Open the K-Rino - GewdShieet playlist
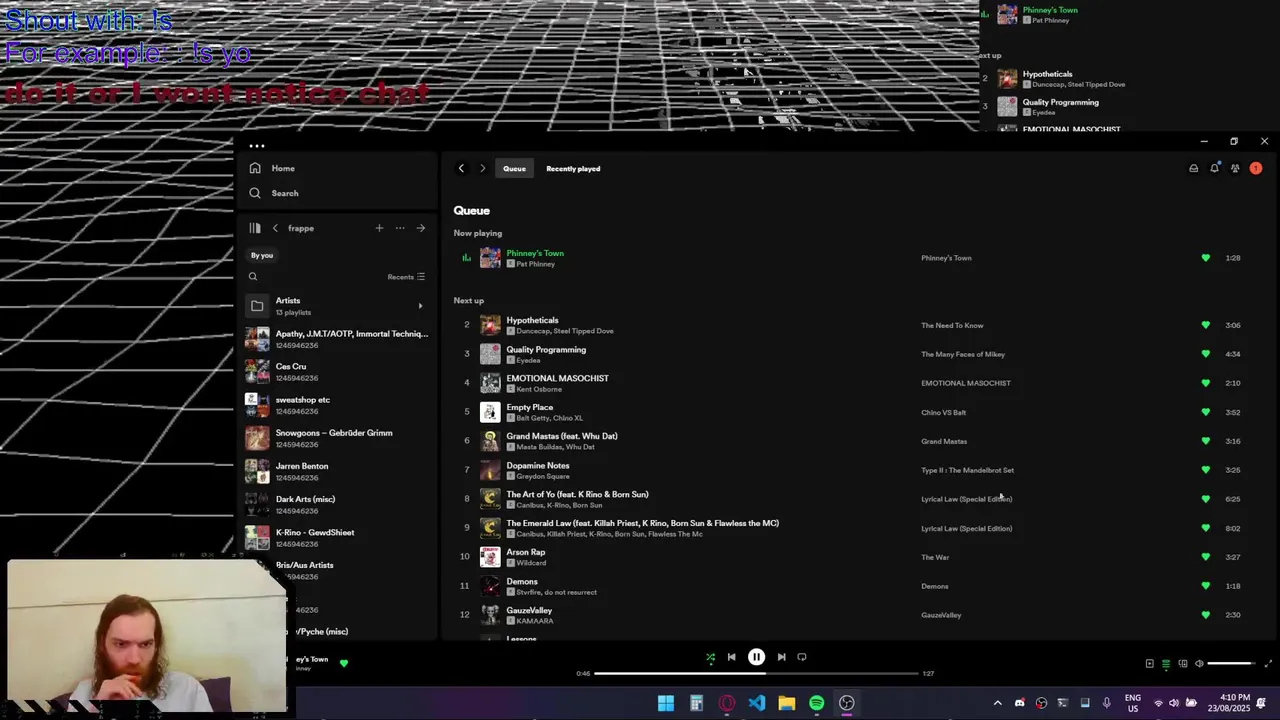Image resolution: width=1280 pixels, height=720 pixels. tap(337, 537)
